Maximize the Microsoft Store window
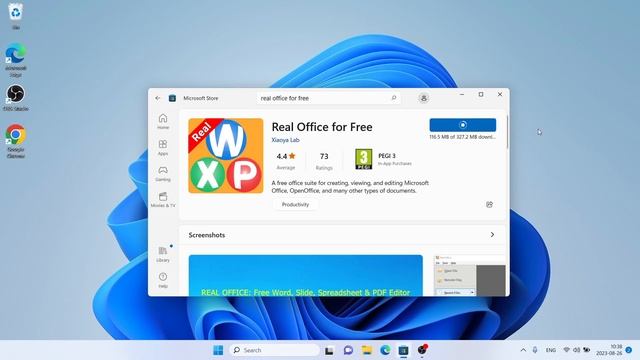The width and height of the screenshot is (640, 360). [x=481, y=94]
